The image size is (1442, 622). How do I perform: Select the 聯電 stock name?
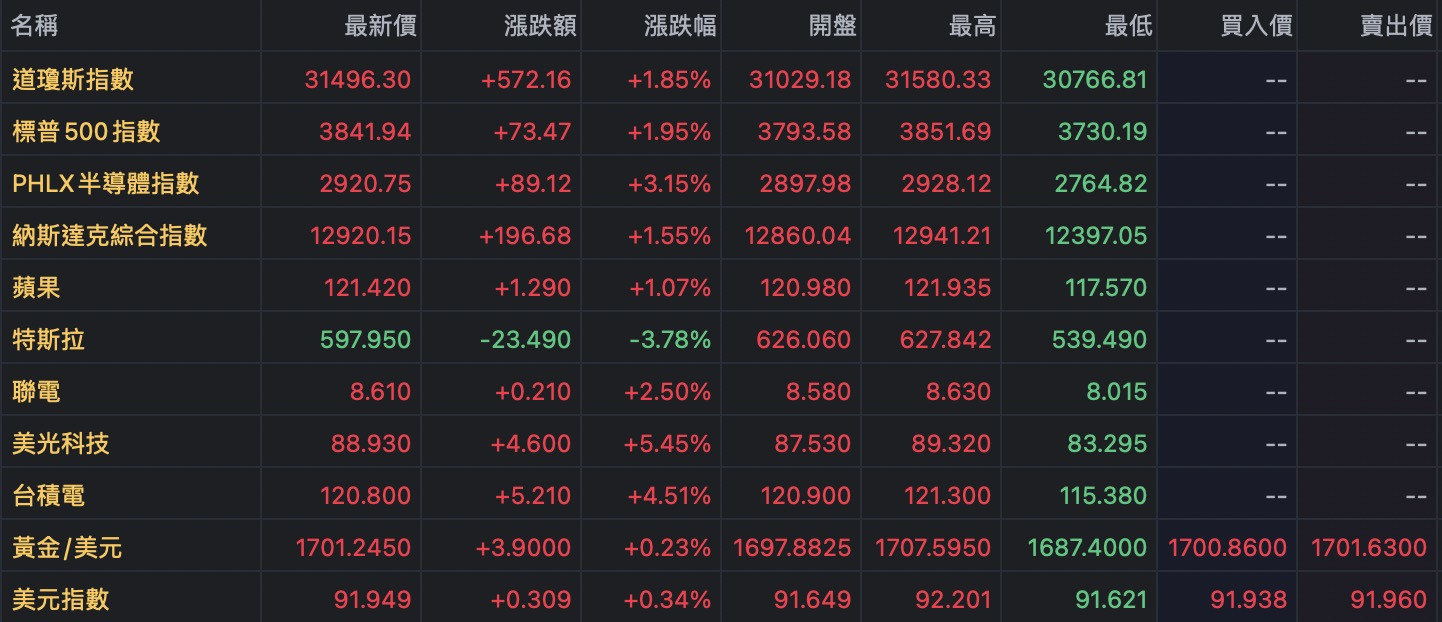coord(36,391)
